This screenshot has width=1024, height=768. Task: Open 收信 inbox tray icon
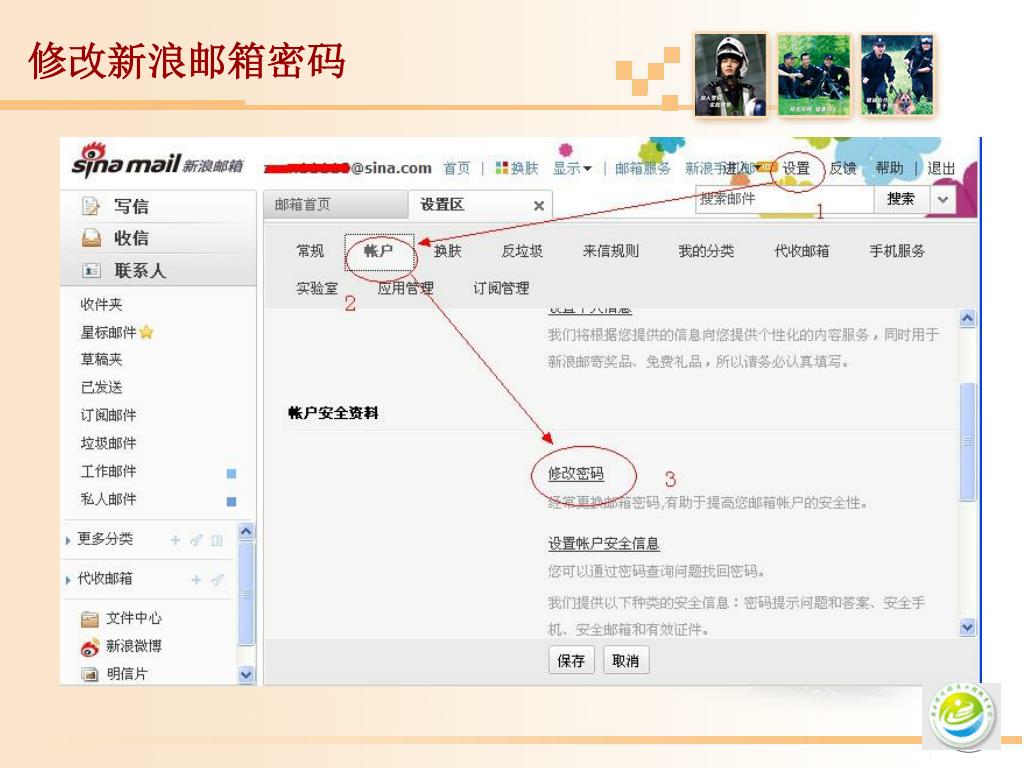91,238
